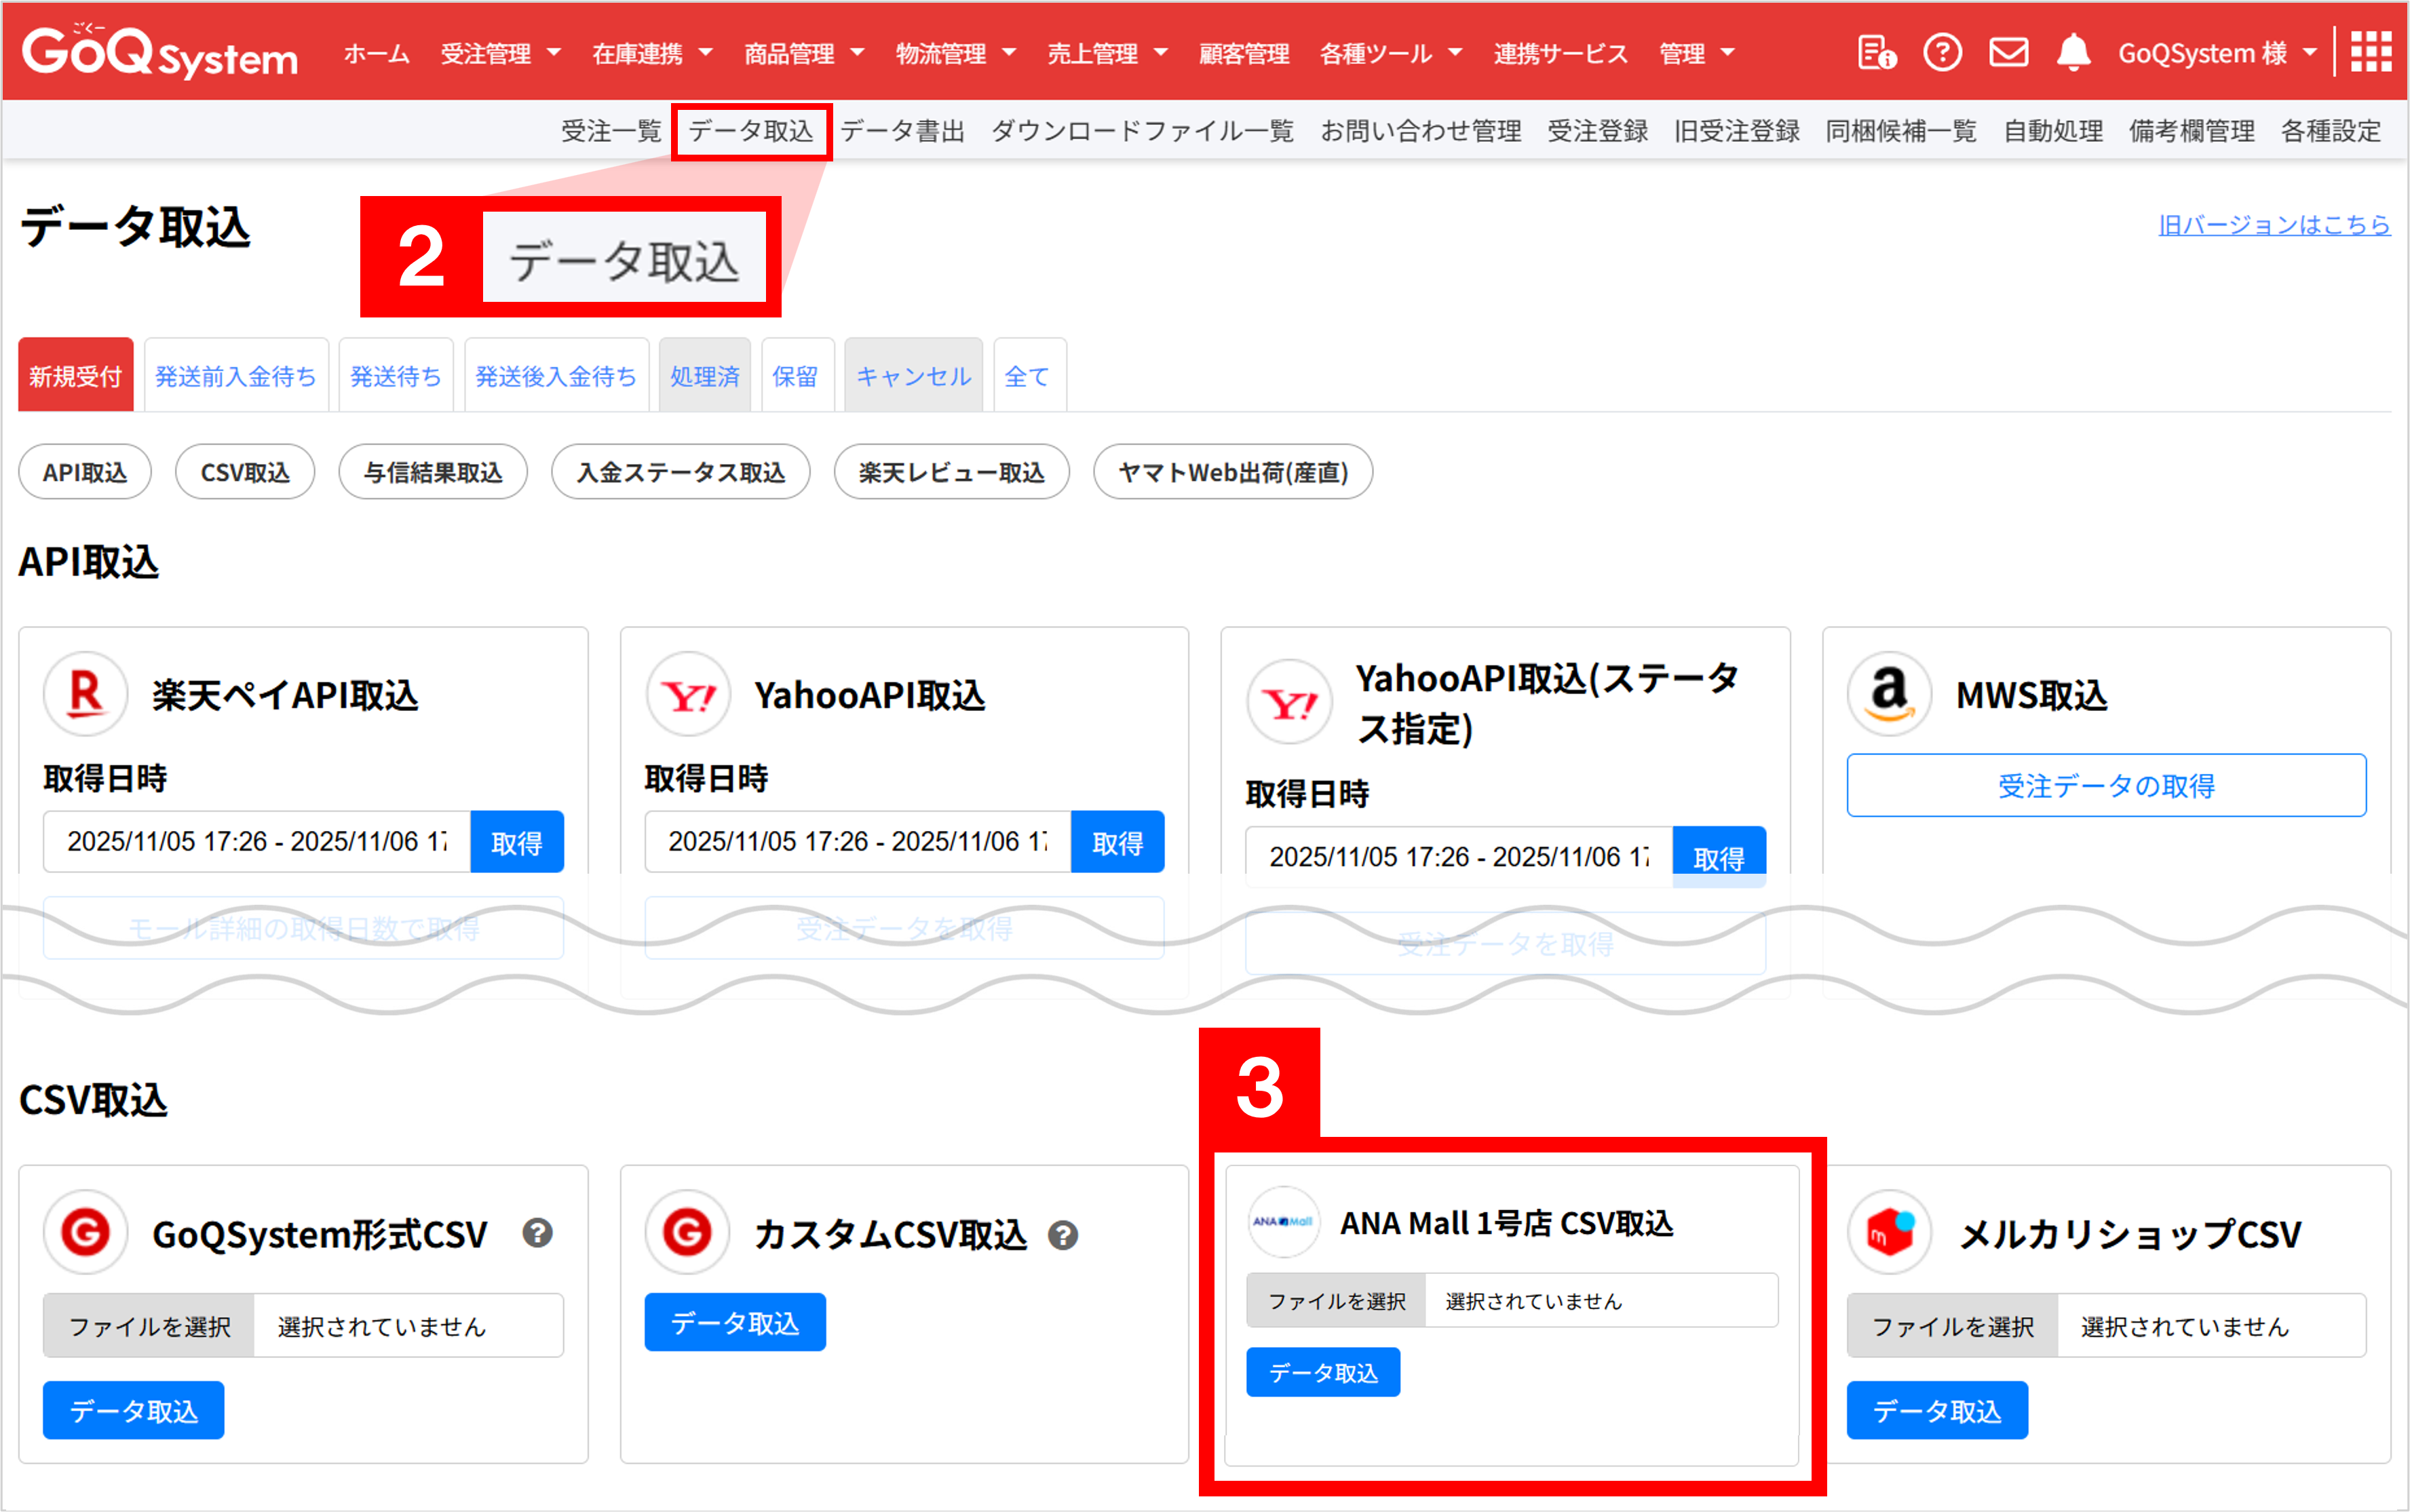Click the notification bell icon
The height and width of the screenshot is (1512, 2410).
tap(2073, 52)
